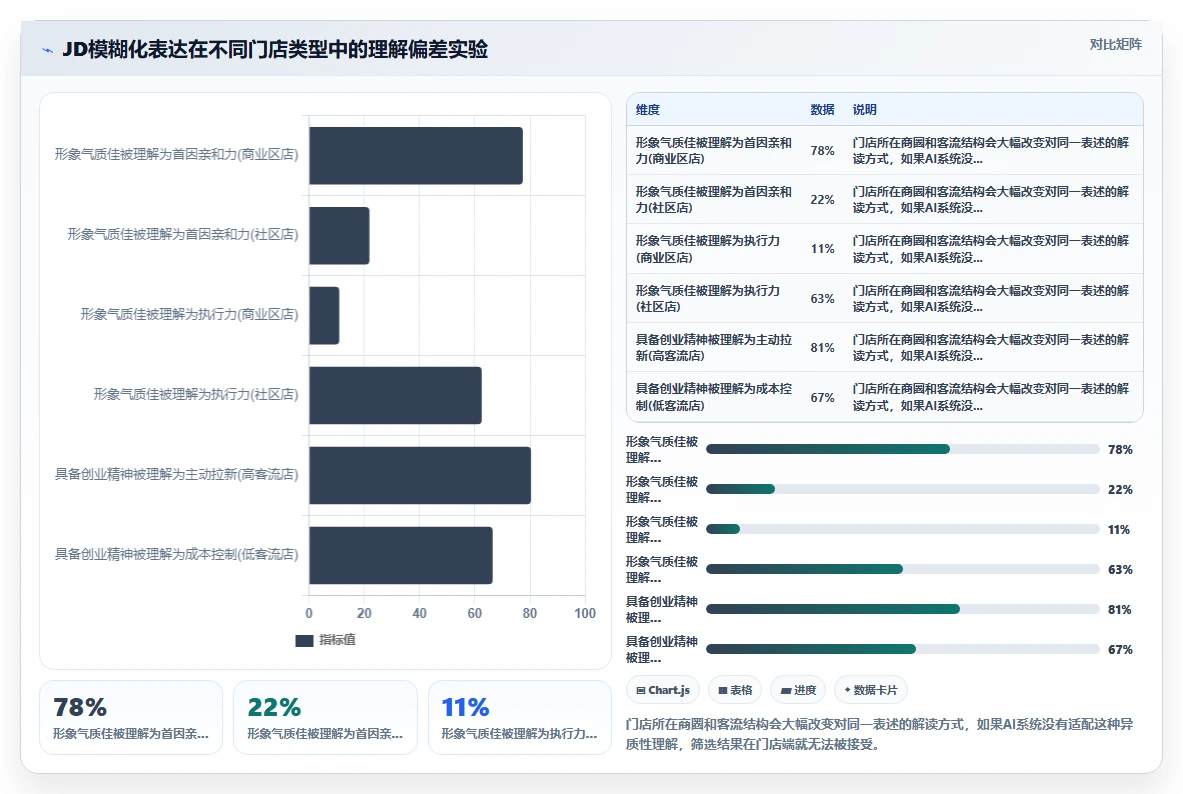Screen dimensions: 1183x794
Task: Click the 说明 text in the 78% table row
Action: 991,150
